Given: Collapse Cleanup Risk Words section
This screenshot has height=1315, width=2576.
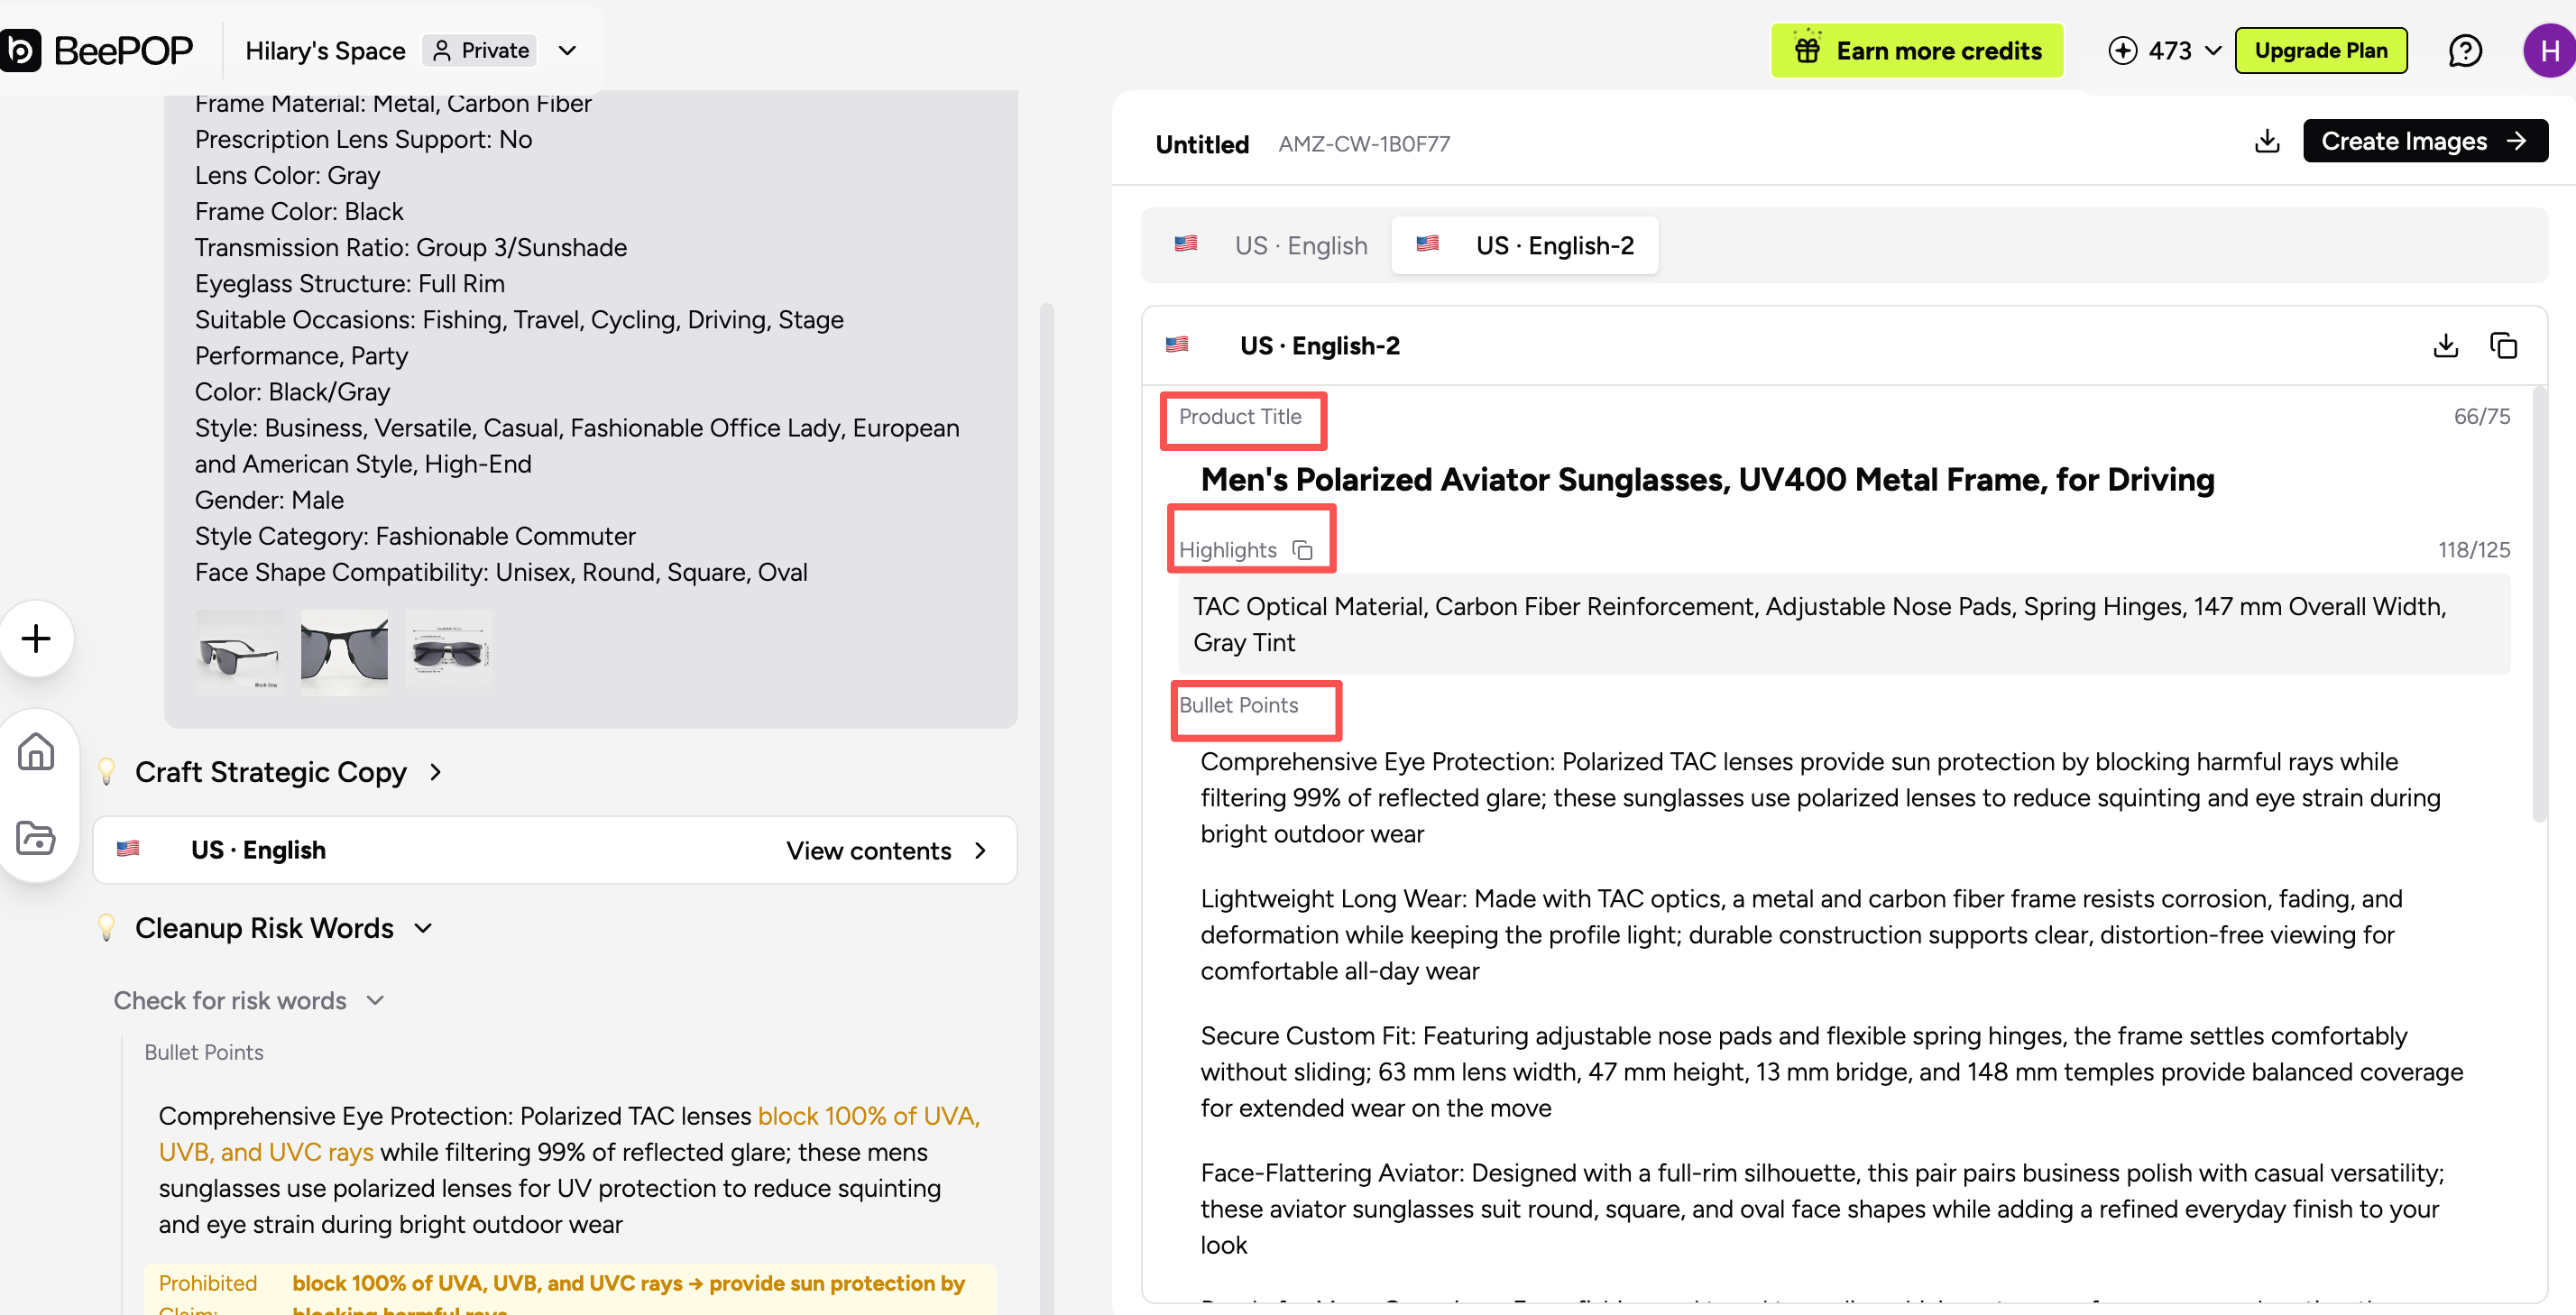Looking at the screenshot, I should coord(423,928).
